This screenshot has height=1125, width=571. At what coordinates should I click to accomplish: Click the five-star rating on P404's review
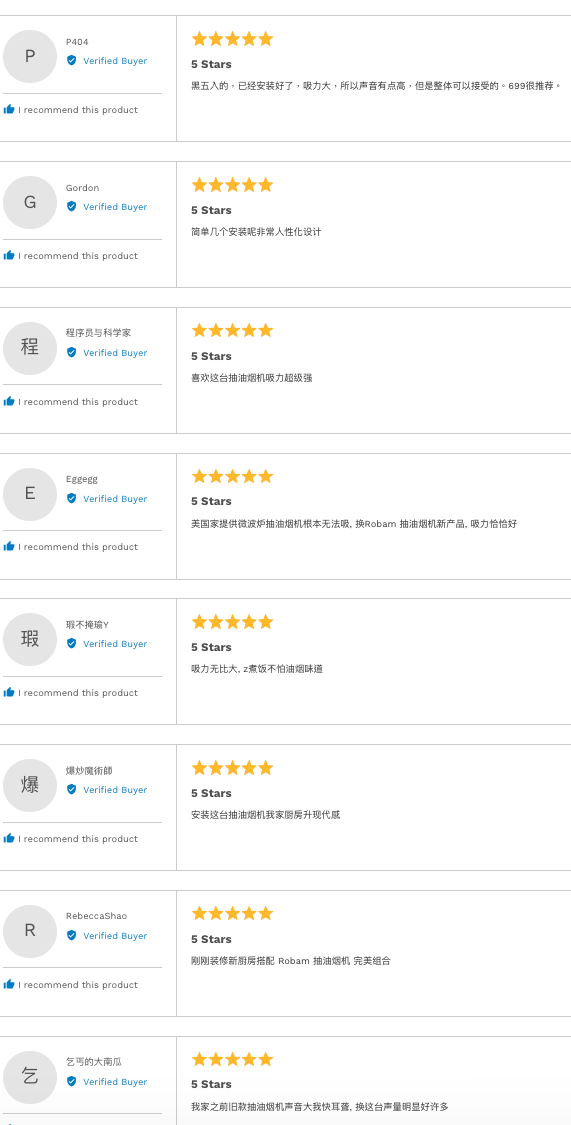232,39
